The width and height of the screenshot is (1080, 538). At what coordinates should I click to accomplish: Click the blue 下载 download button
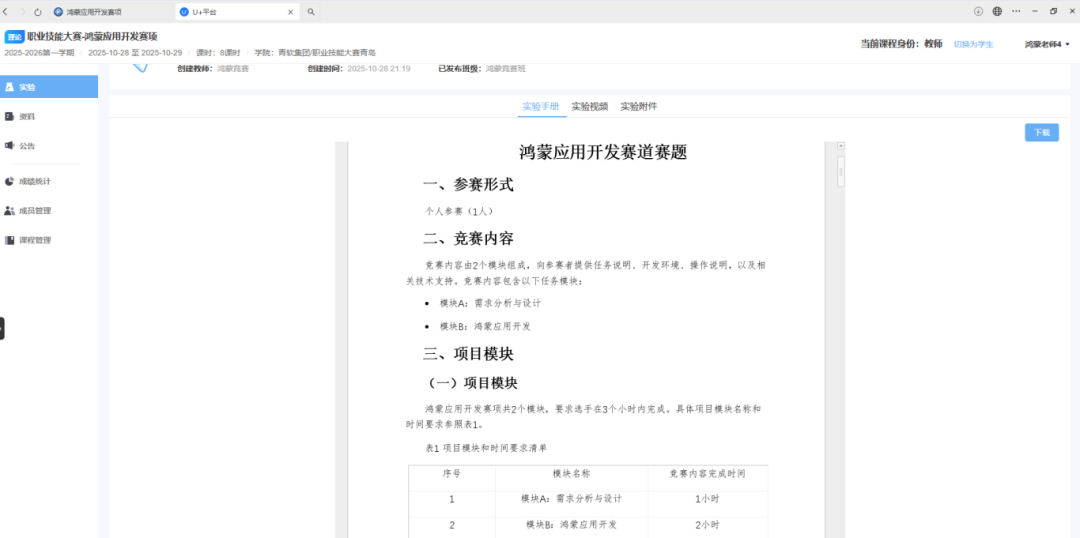[1041, 132]
